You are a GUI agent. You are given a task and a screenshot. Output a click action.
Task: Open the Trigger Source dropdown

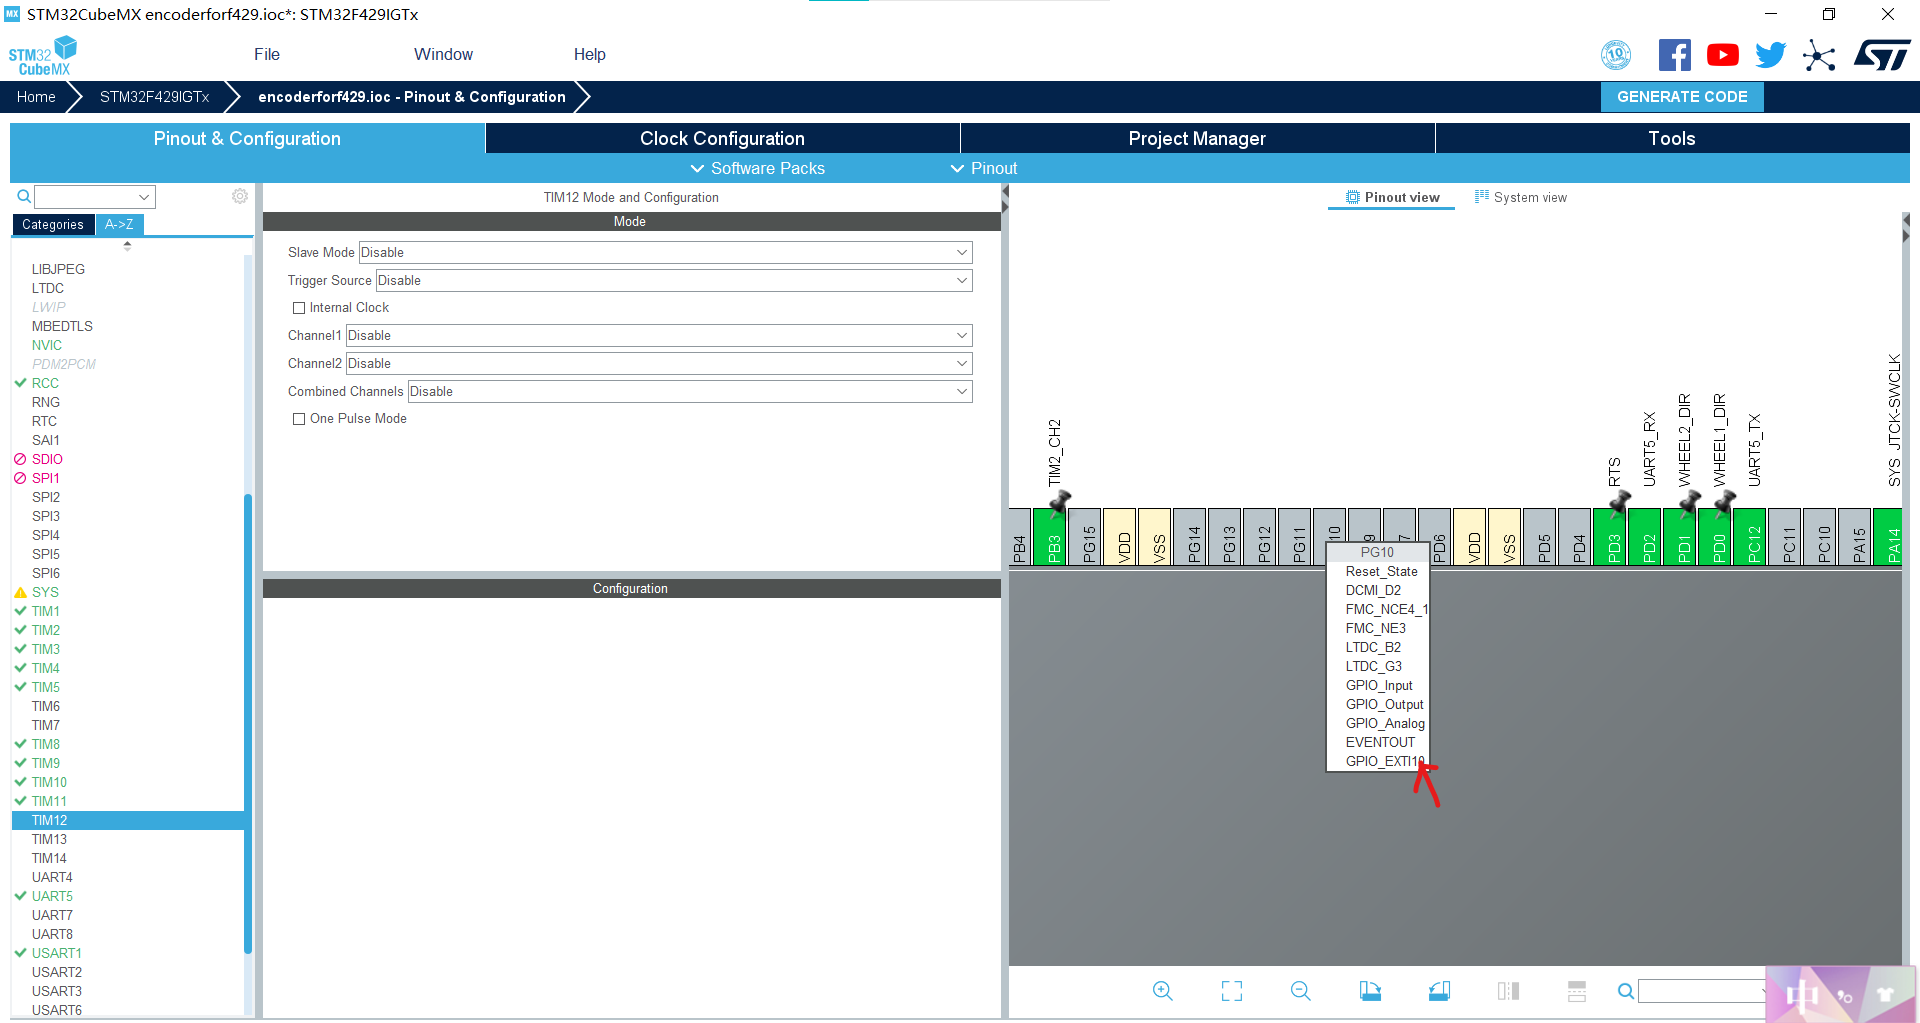tap(674, 280)
